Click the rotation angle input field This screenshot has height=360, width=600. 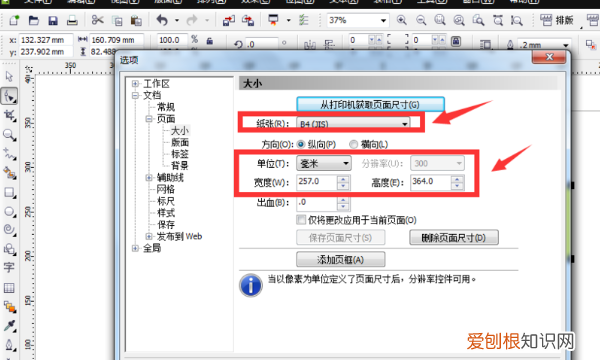click(x=262, y=44)
